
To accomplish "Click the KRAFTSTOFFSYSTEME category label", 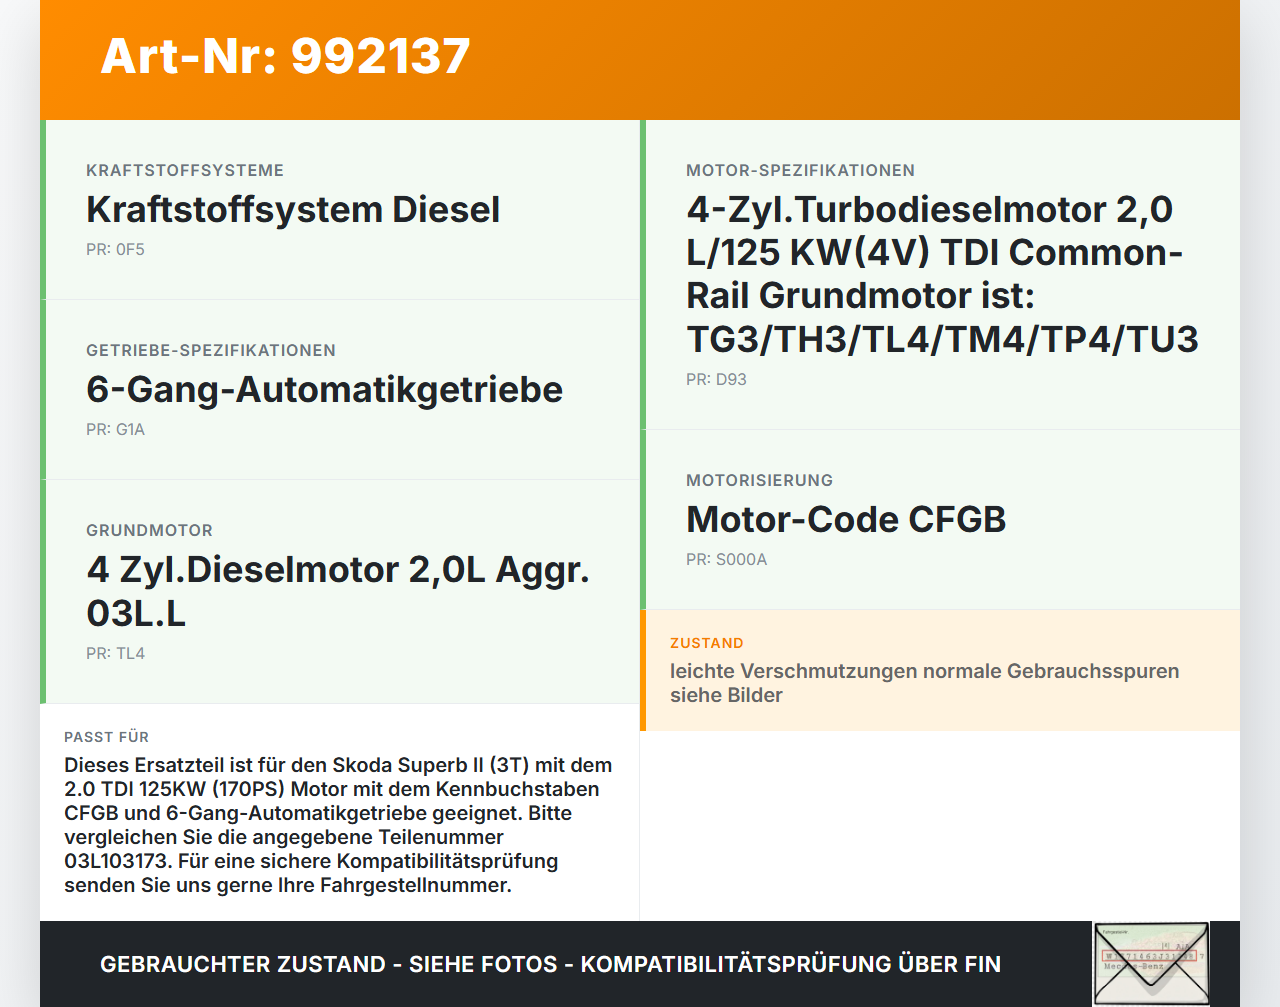I will click(x=185, y=170).
